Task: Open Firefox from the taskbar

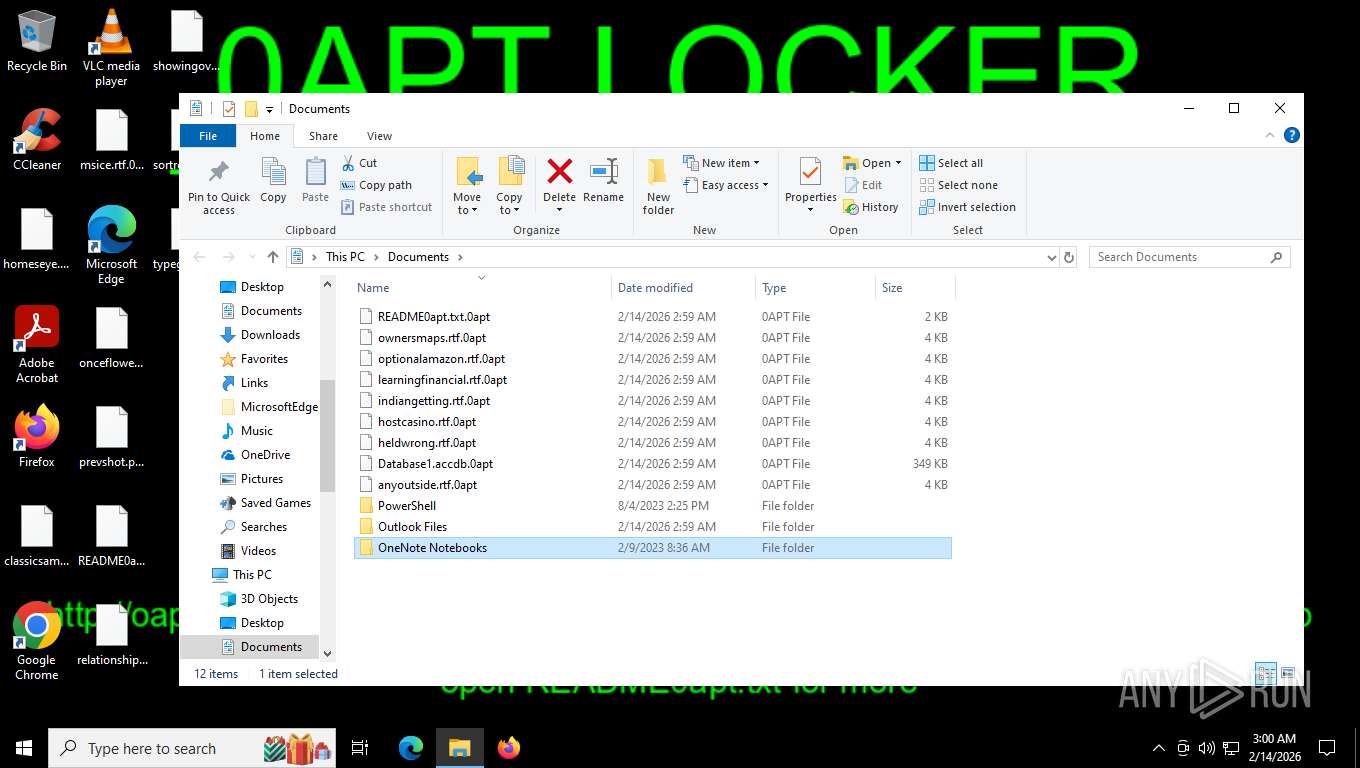Action: tap(509, 748)
